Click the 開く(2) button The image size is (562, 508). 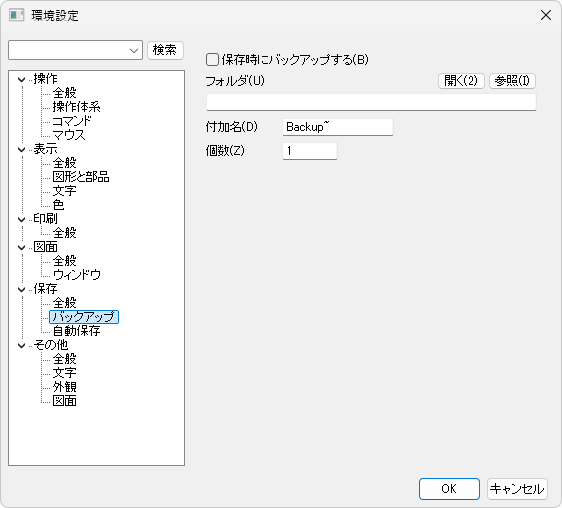461,81
